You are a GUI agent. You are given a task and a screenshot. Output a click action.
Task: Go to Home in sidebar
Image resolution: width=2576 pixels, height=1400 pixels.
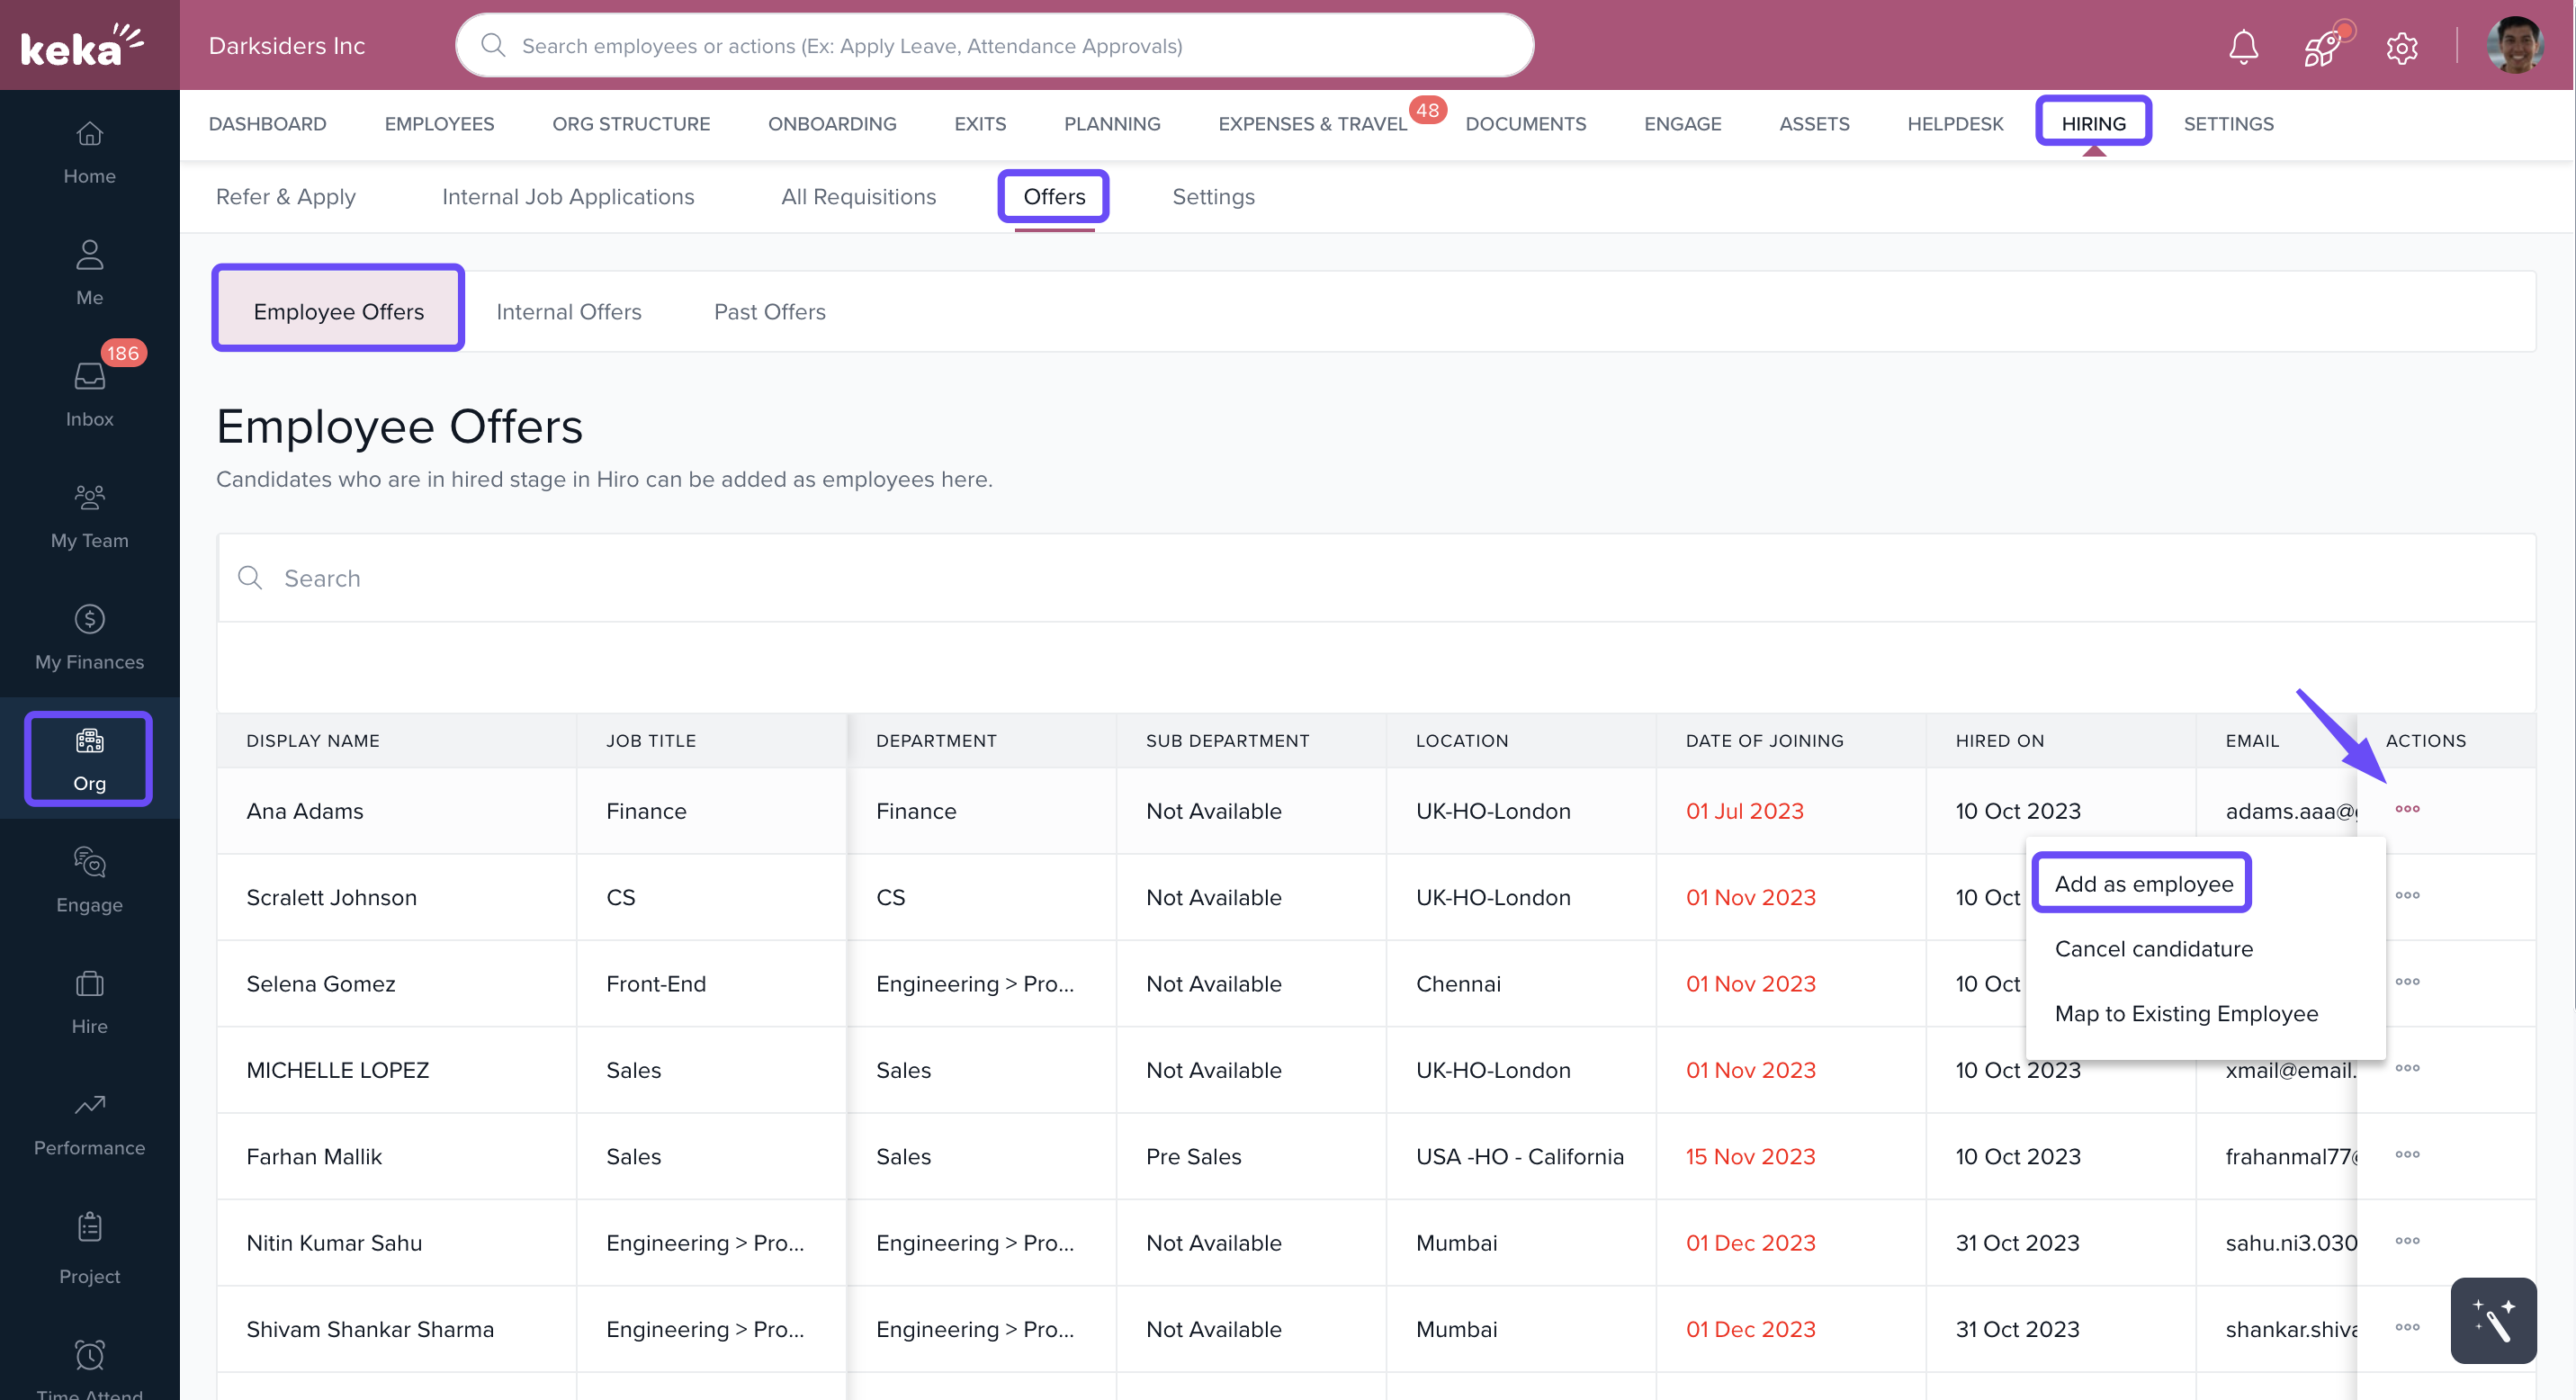(x=89, y=152)
